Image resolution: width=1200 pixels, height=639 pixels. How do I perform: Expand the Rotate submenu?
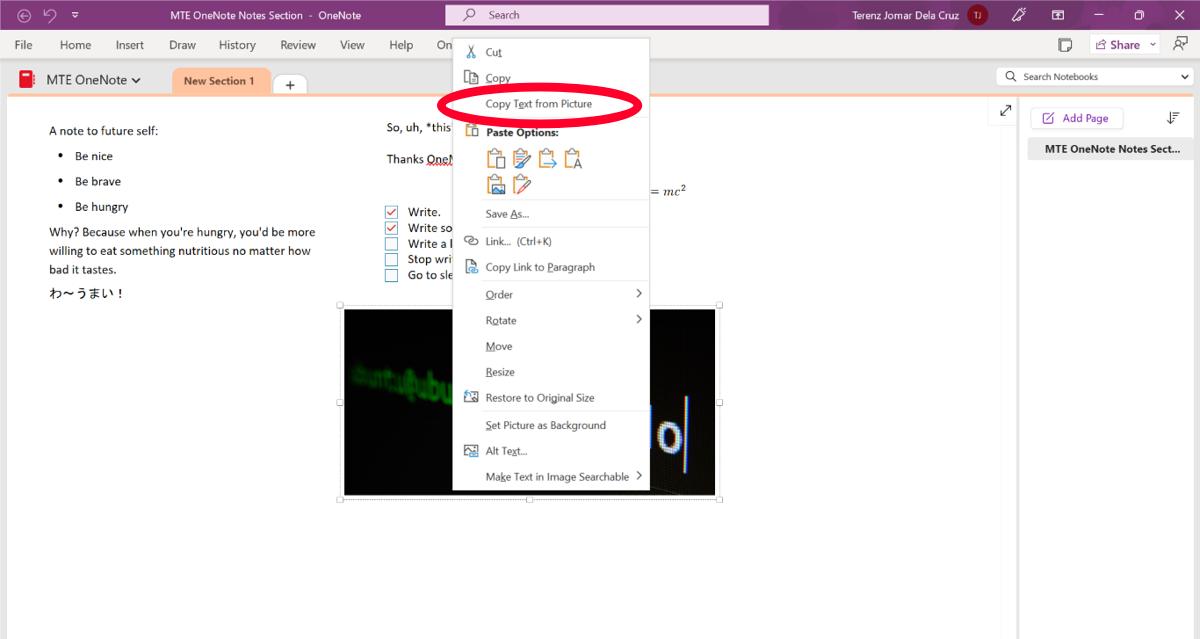click(500, 319)
